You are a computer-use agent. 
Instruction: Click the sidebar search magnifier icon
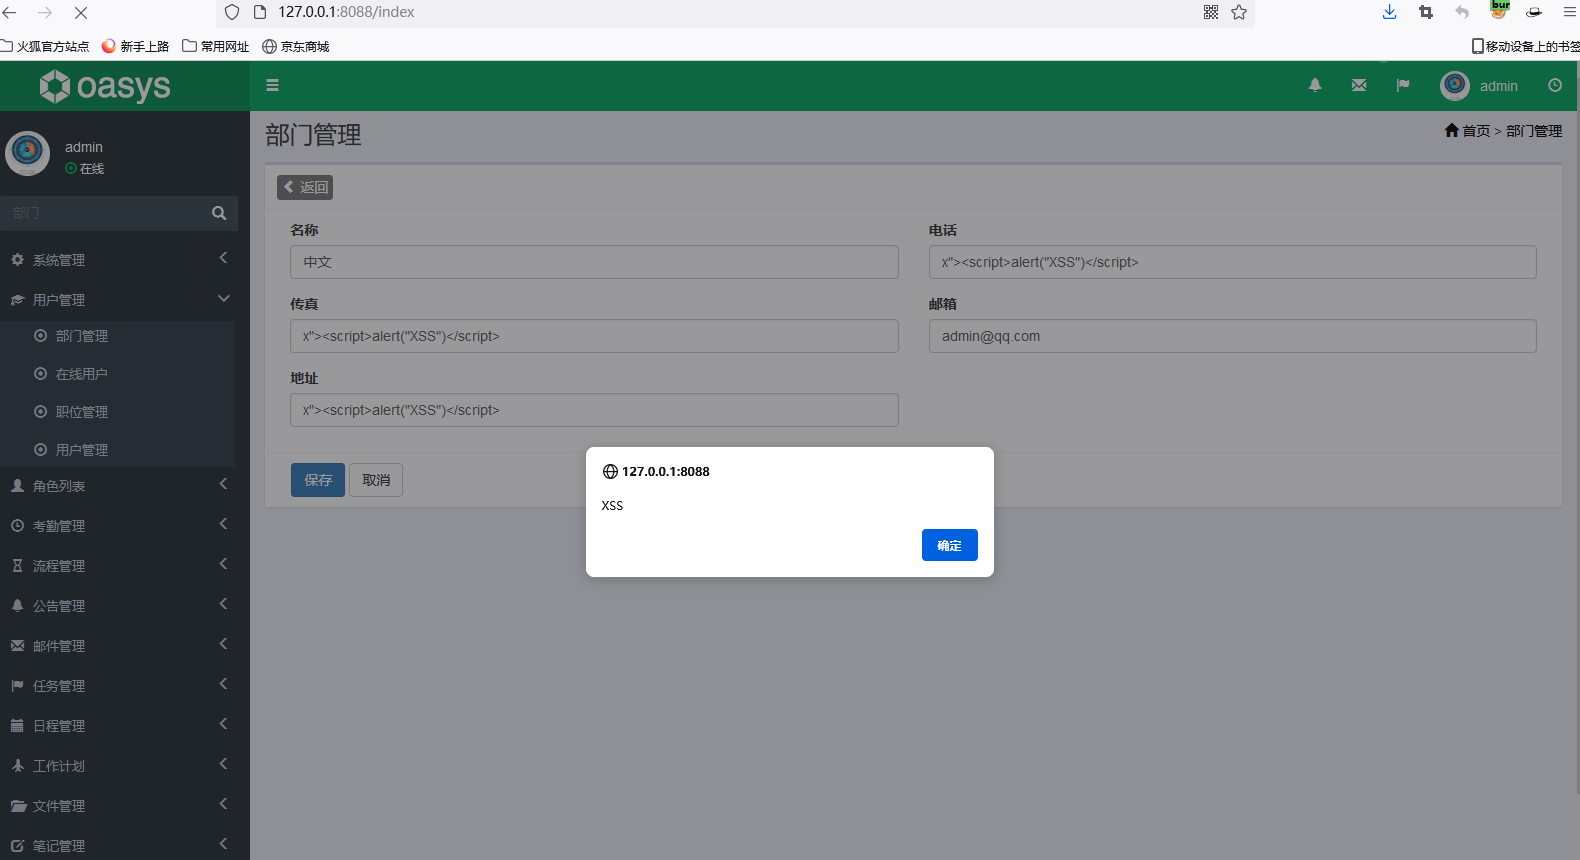click(219, 213)
